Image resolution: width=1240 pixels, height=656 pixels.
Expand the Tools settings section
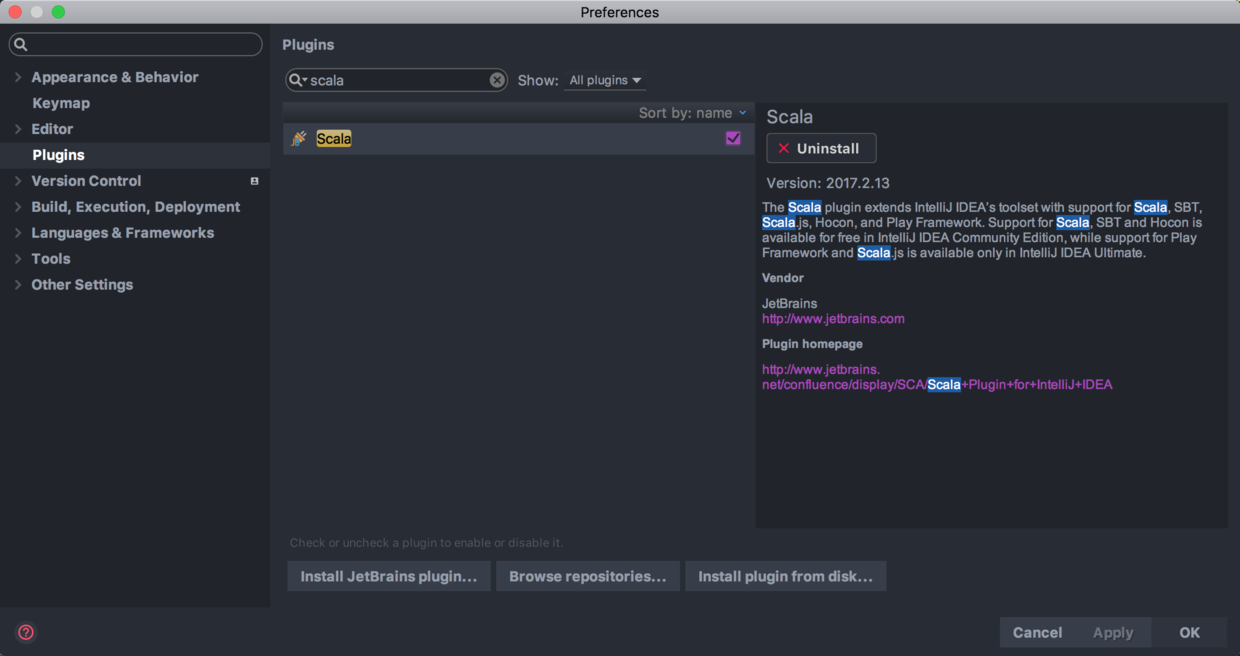pos(18,259)
